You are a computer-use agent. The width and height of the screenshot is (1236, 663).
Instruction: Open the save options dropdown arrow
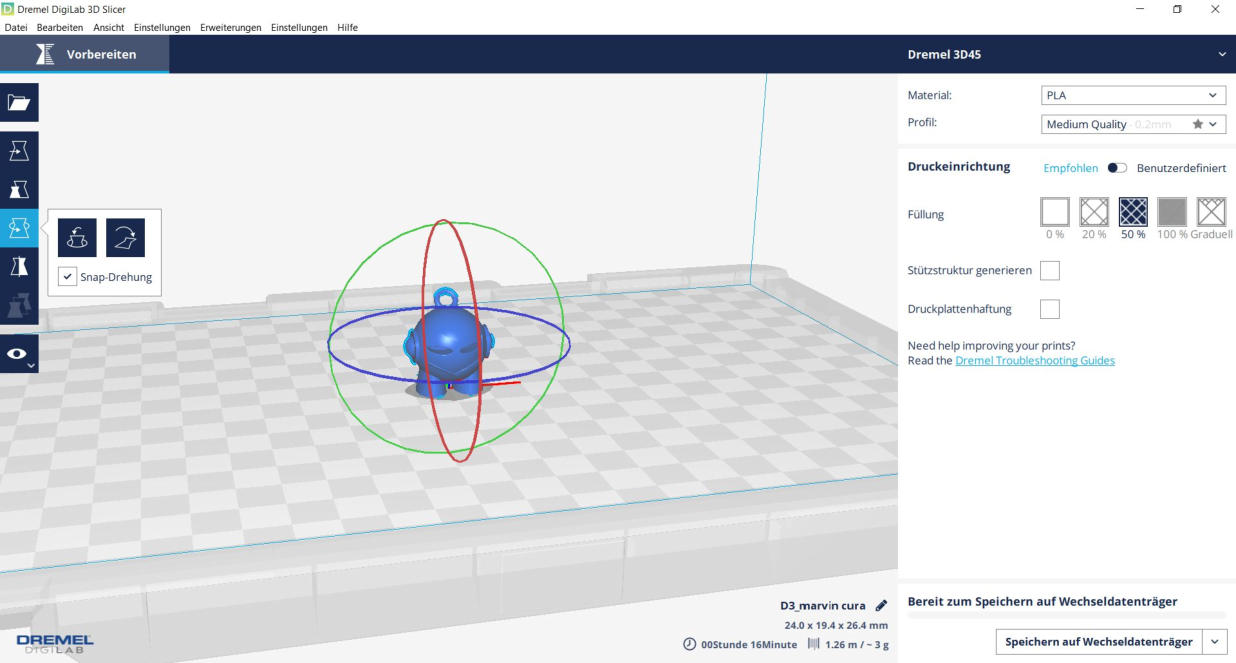click(1215, 642)
